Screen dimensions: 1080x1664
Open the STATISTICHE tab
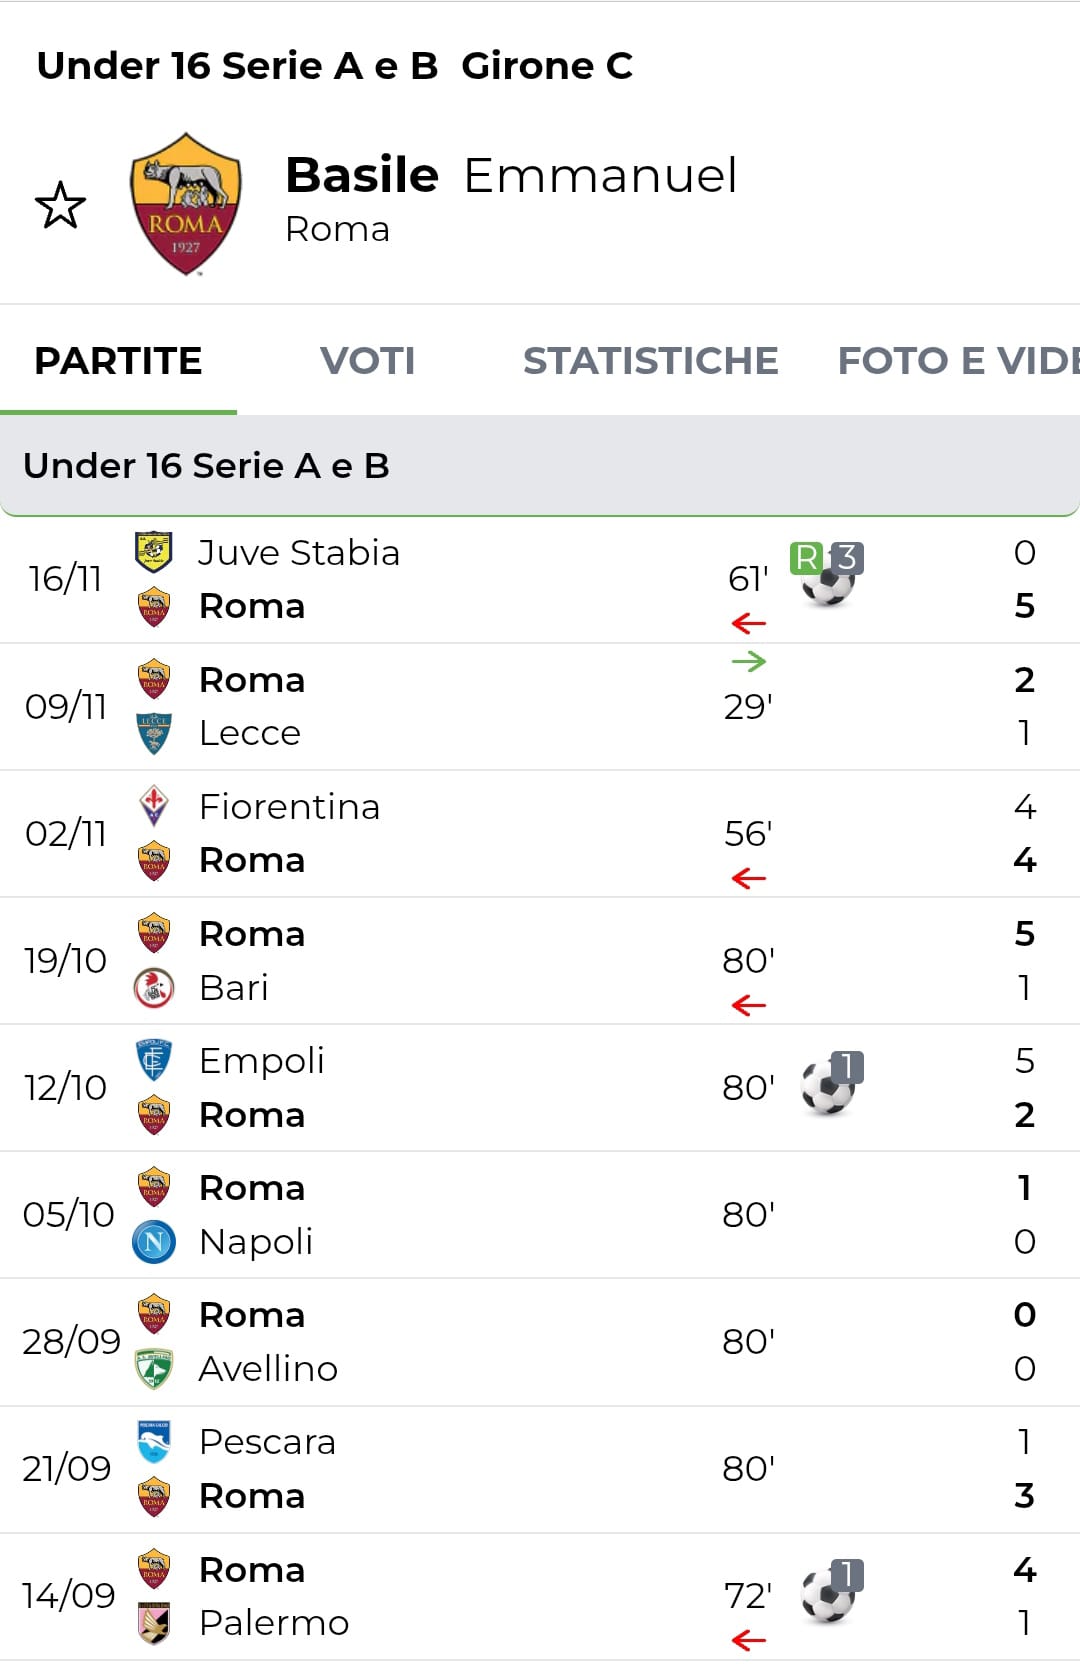tap(650, 361)
